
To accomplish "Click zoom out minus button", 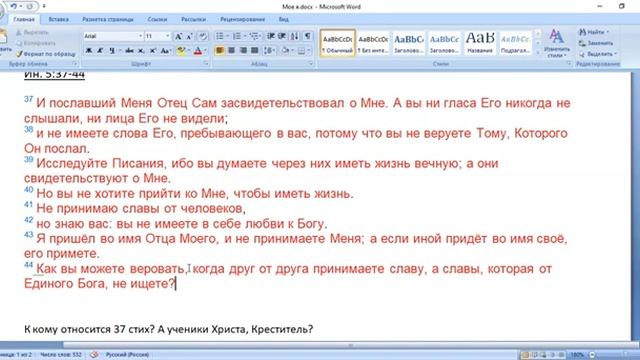I will pos(592,355).
